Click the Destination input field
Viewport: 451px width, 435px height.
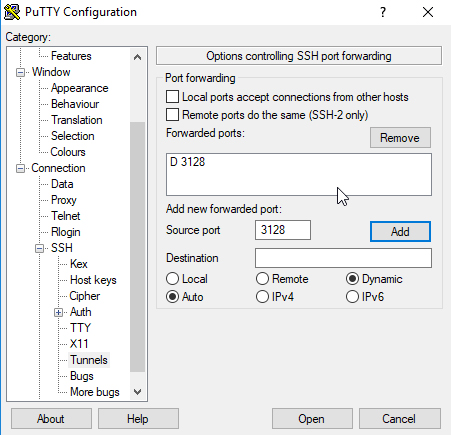pos(343,258)
